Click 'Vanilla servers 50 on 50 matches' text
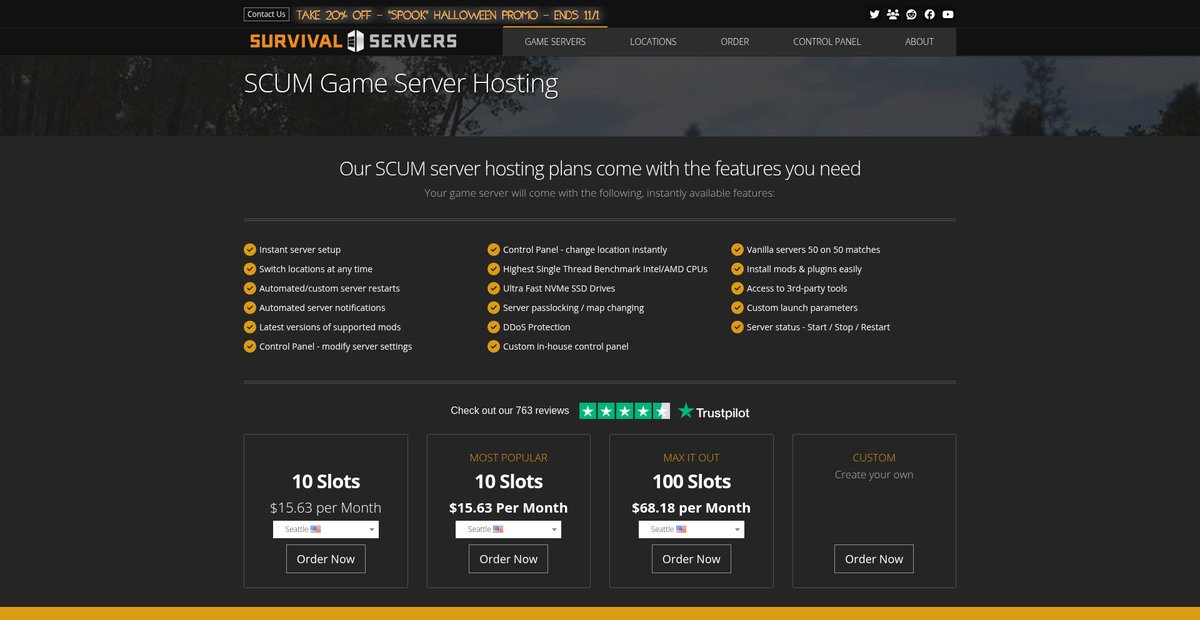1200x620 pixels. pos(813,250)
